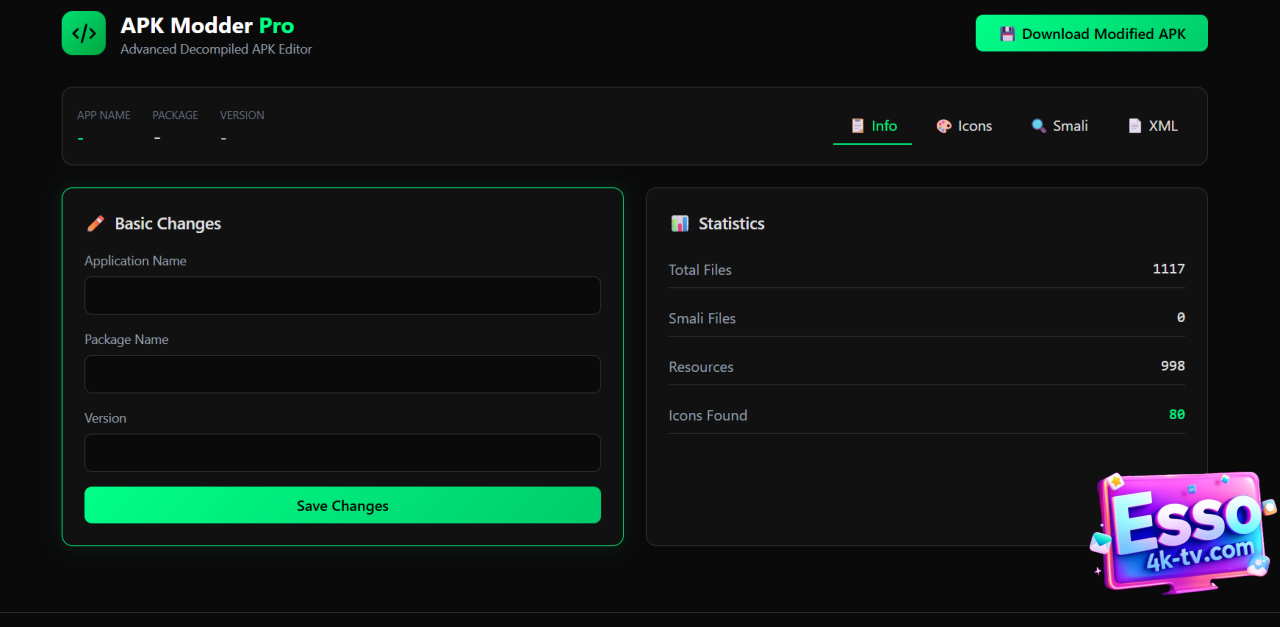The height and width of the screenshot is (627, 1280).
Task: Click the clipboard icon on the Info tab
Action: pyautogui.click(x=857, y=126)
